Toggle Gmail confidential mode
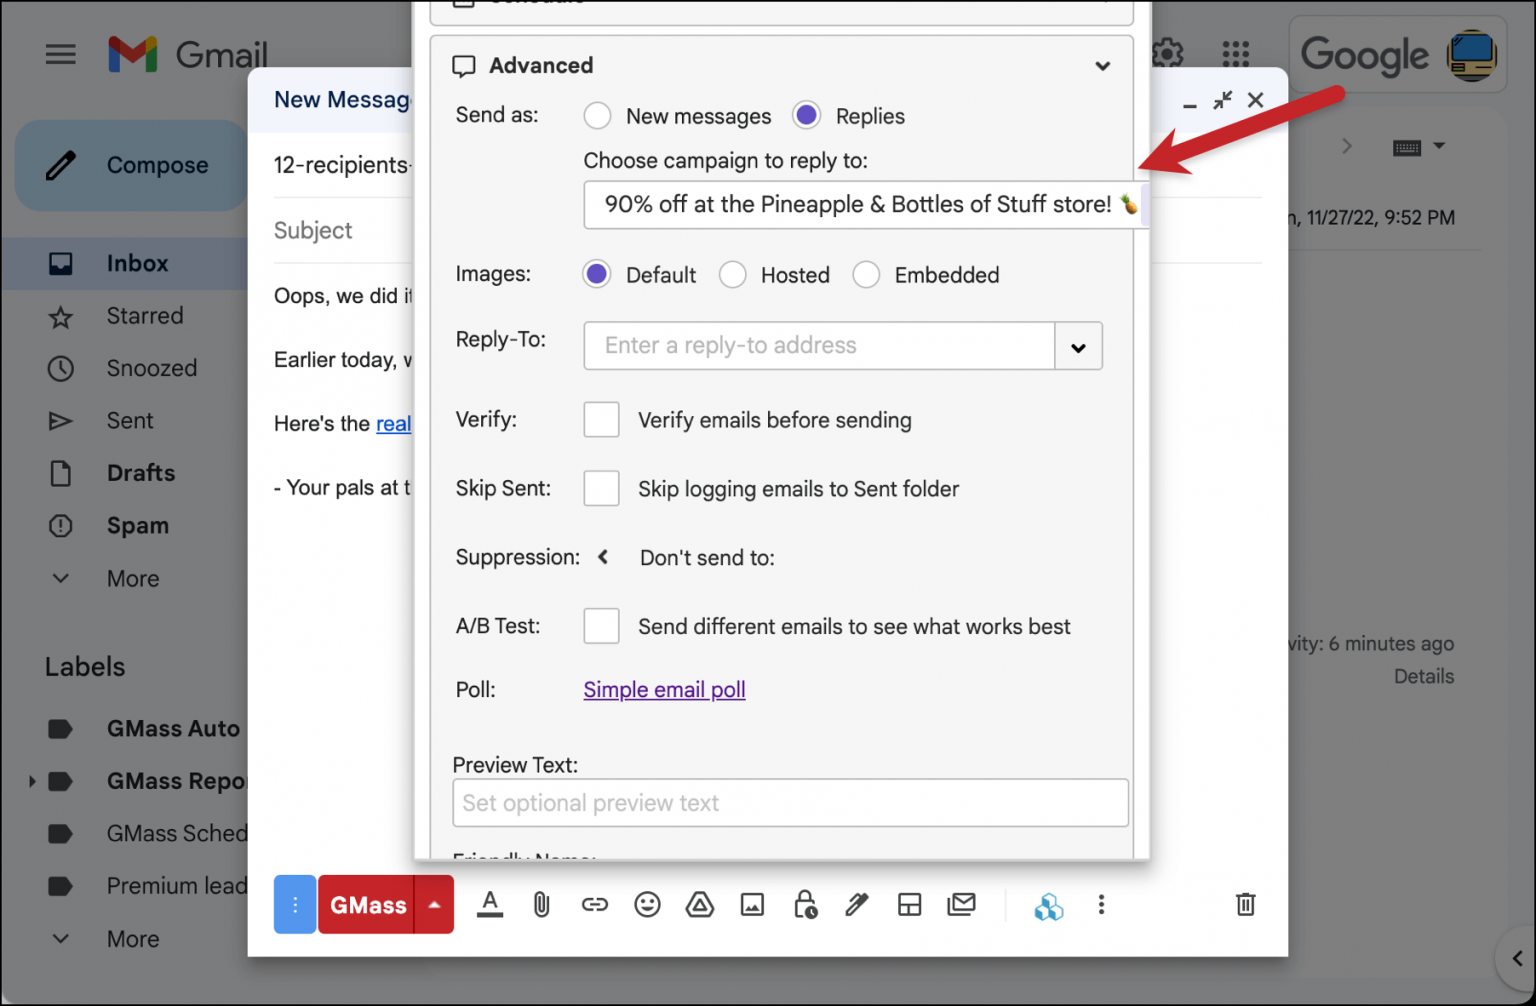This screenshot has width=1536, height=1006. tap(806, 904)
